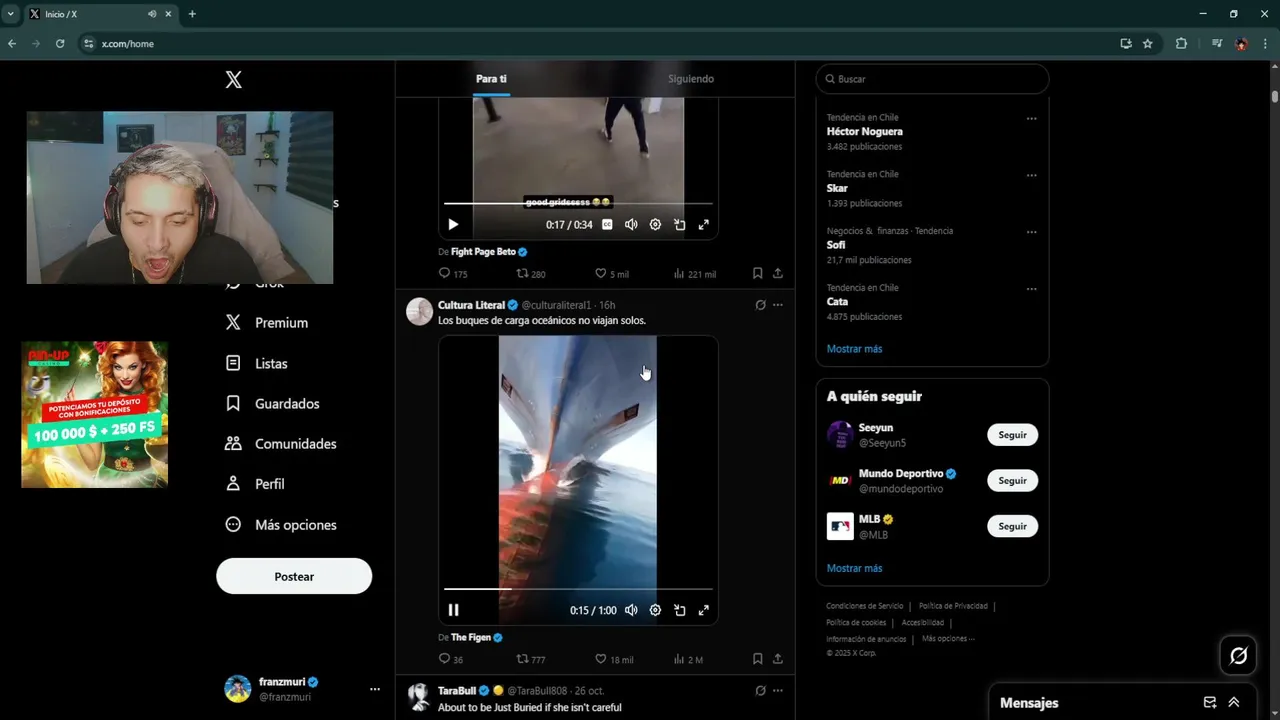
Task: Select the Para ti tab
Action: click(491, 79)
